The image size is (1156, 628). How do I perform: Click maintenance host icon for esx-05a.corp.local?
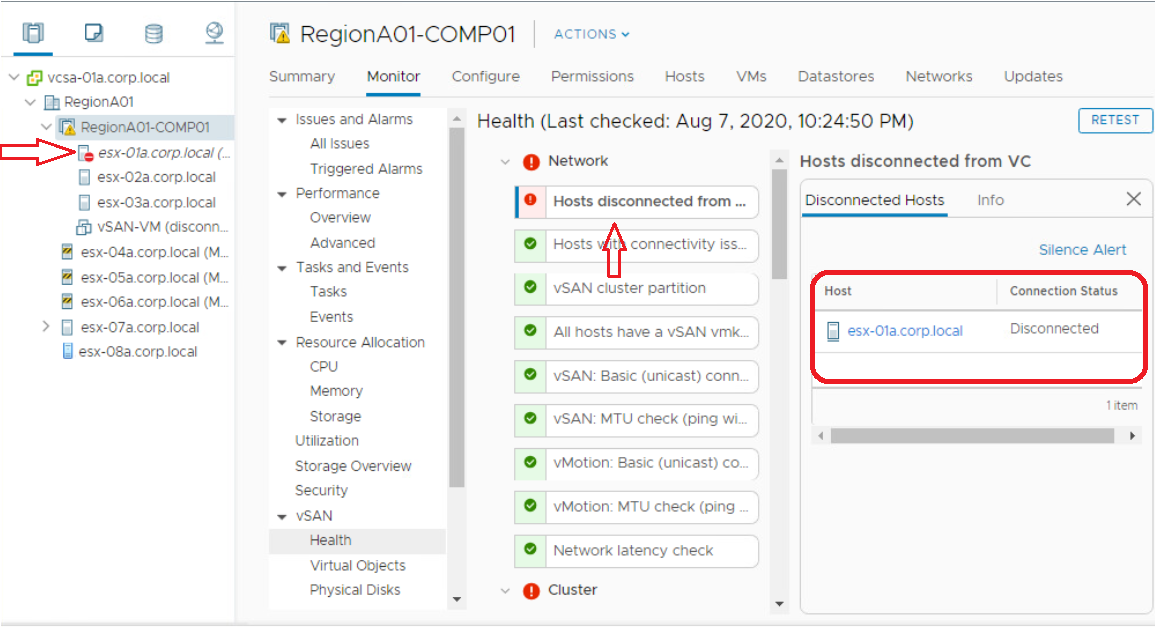click(x=67, y=277)
